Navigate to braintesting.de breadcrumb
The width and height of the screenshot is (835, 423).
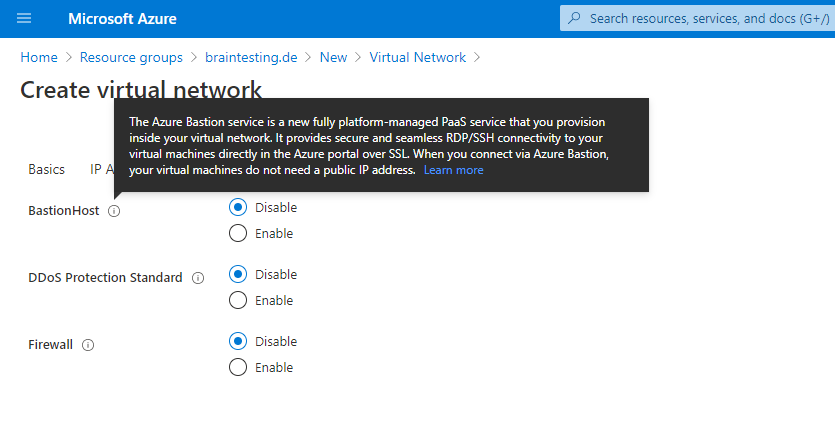(x=251, y=58)
